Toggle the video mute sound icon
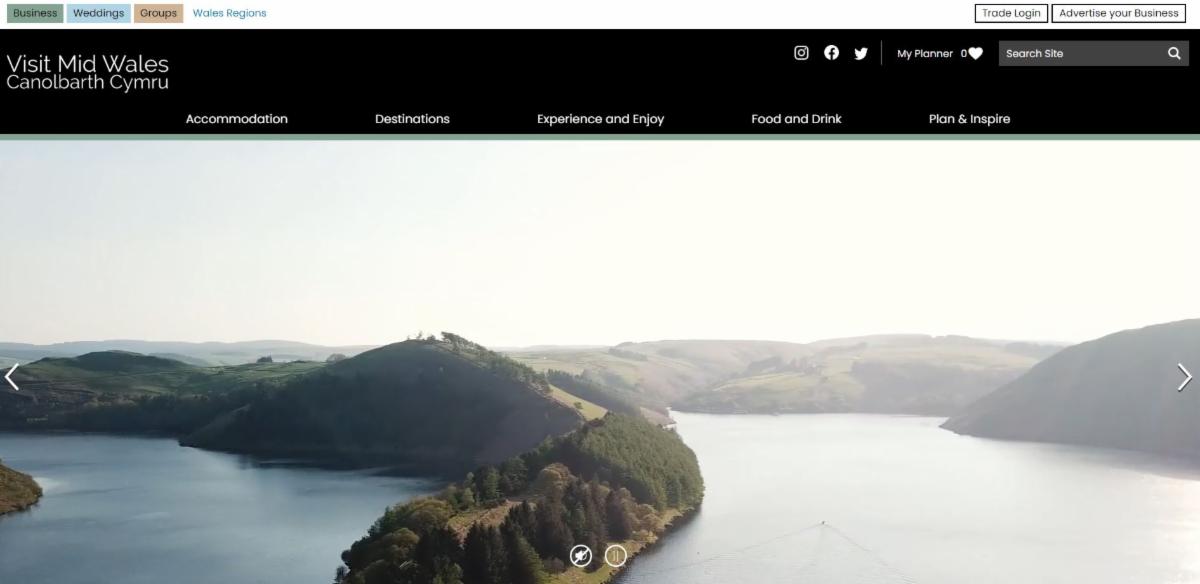1200x584 pixels. 581,556
